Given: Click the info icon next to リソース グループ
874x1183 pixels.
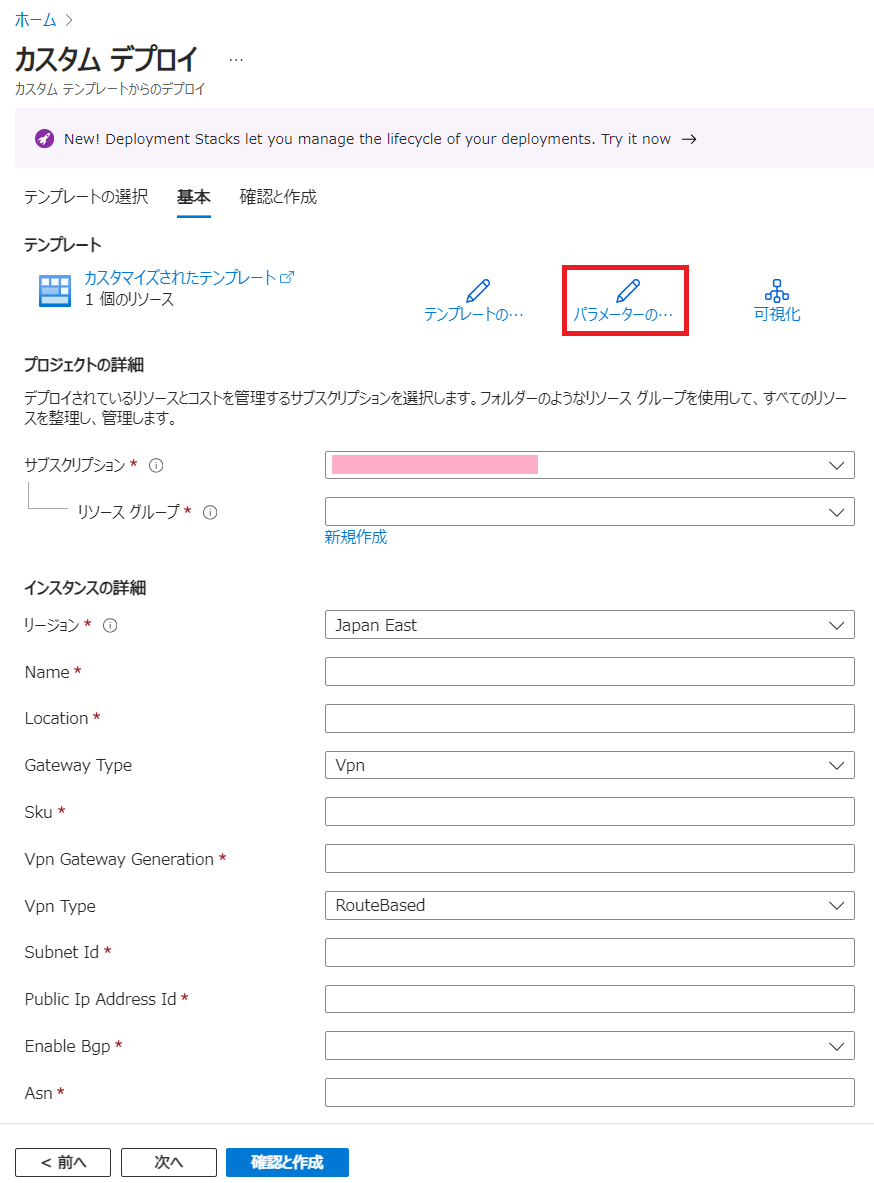Looking at the screenshot, I should [x=211, y=512].
